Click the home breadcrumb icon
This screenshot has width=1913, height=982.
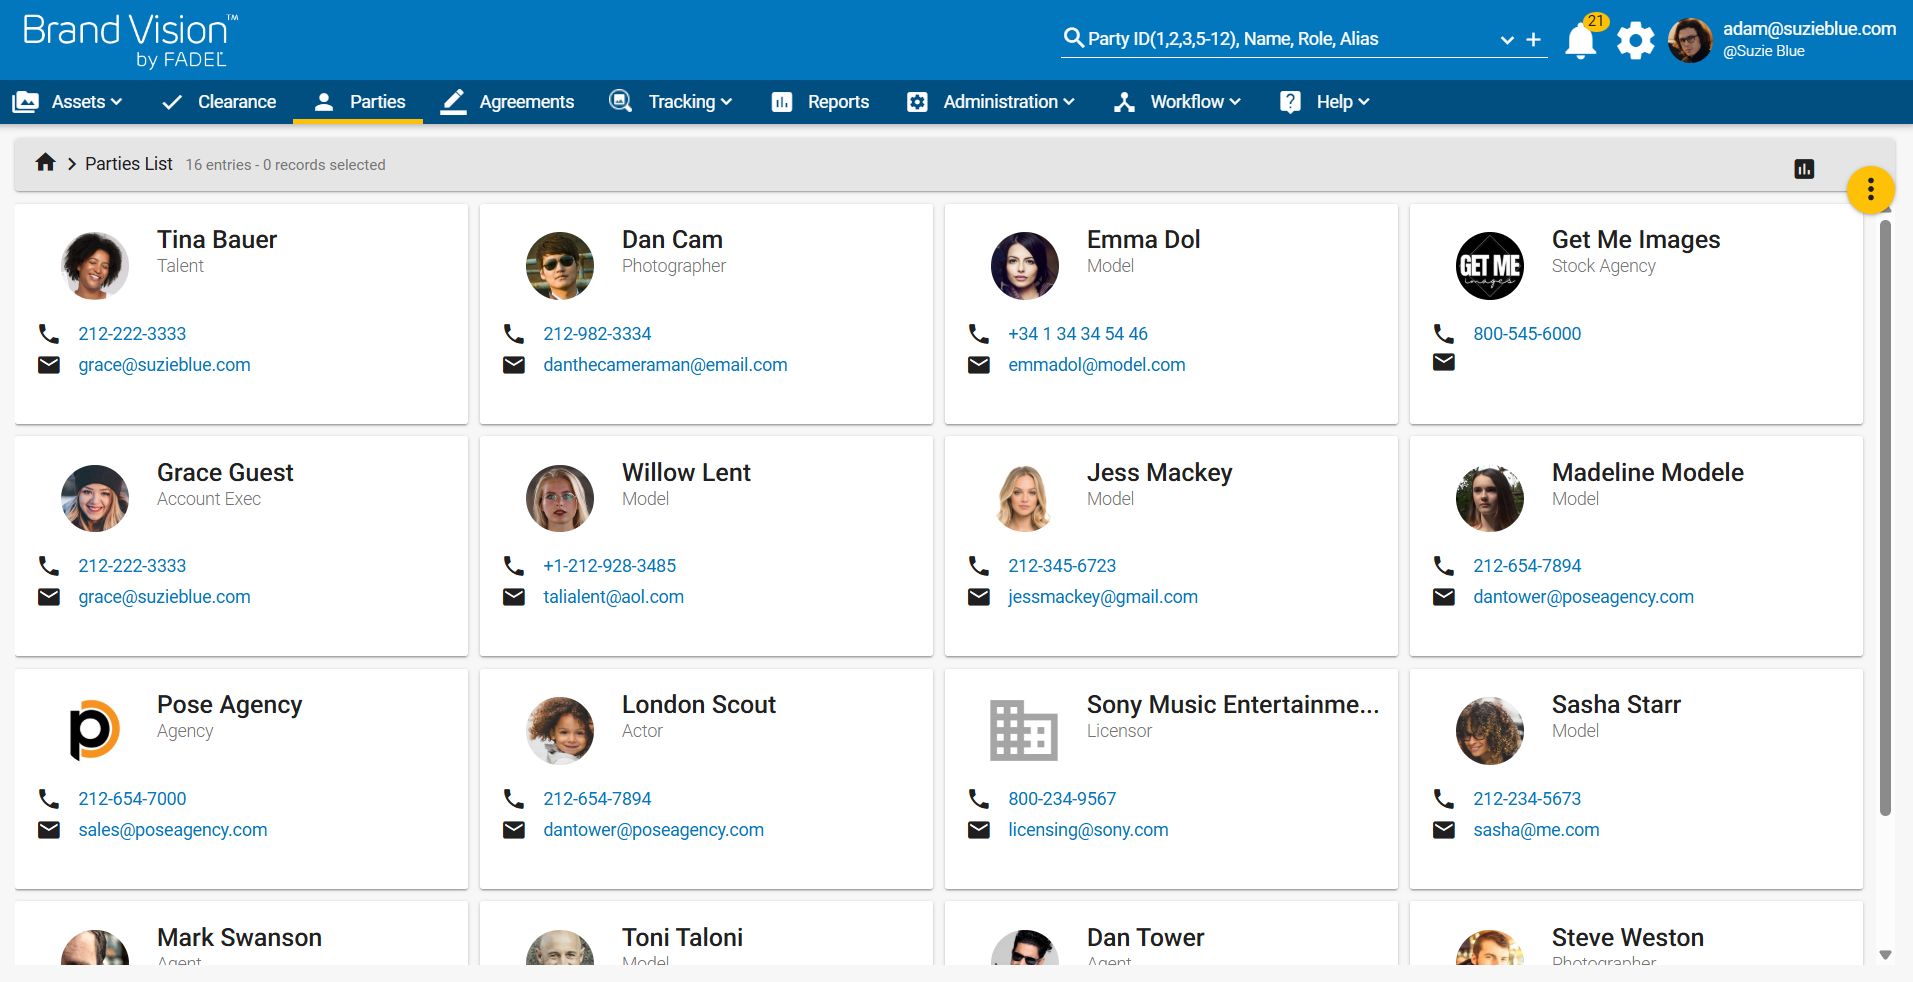(x=45, y=163)
